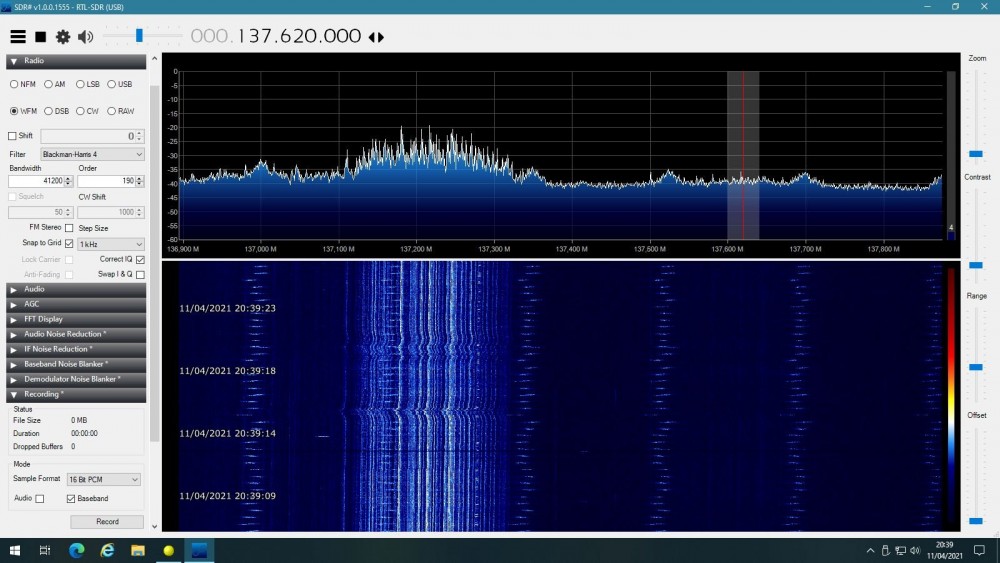Enable FM Stereo checkbox

coord(69,228)
